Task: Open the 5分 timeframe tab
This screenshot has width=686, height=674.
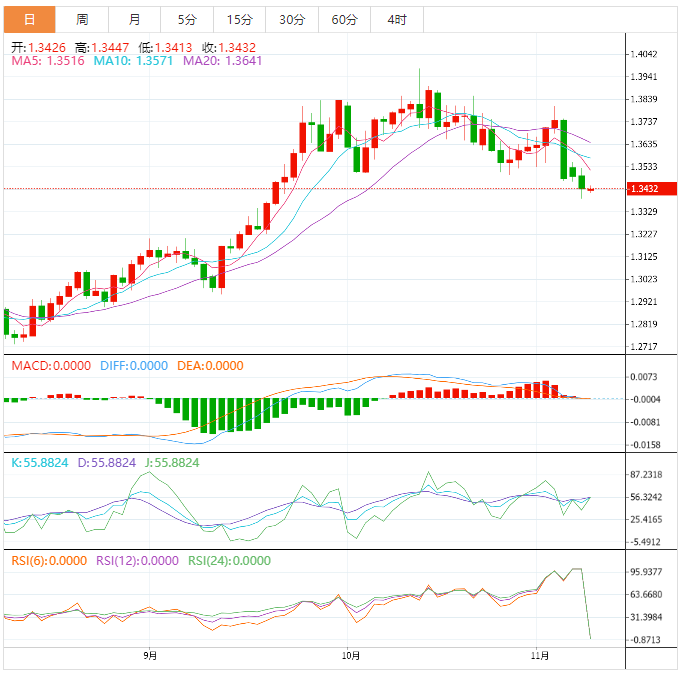Action: [x=187, y=20]
